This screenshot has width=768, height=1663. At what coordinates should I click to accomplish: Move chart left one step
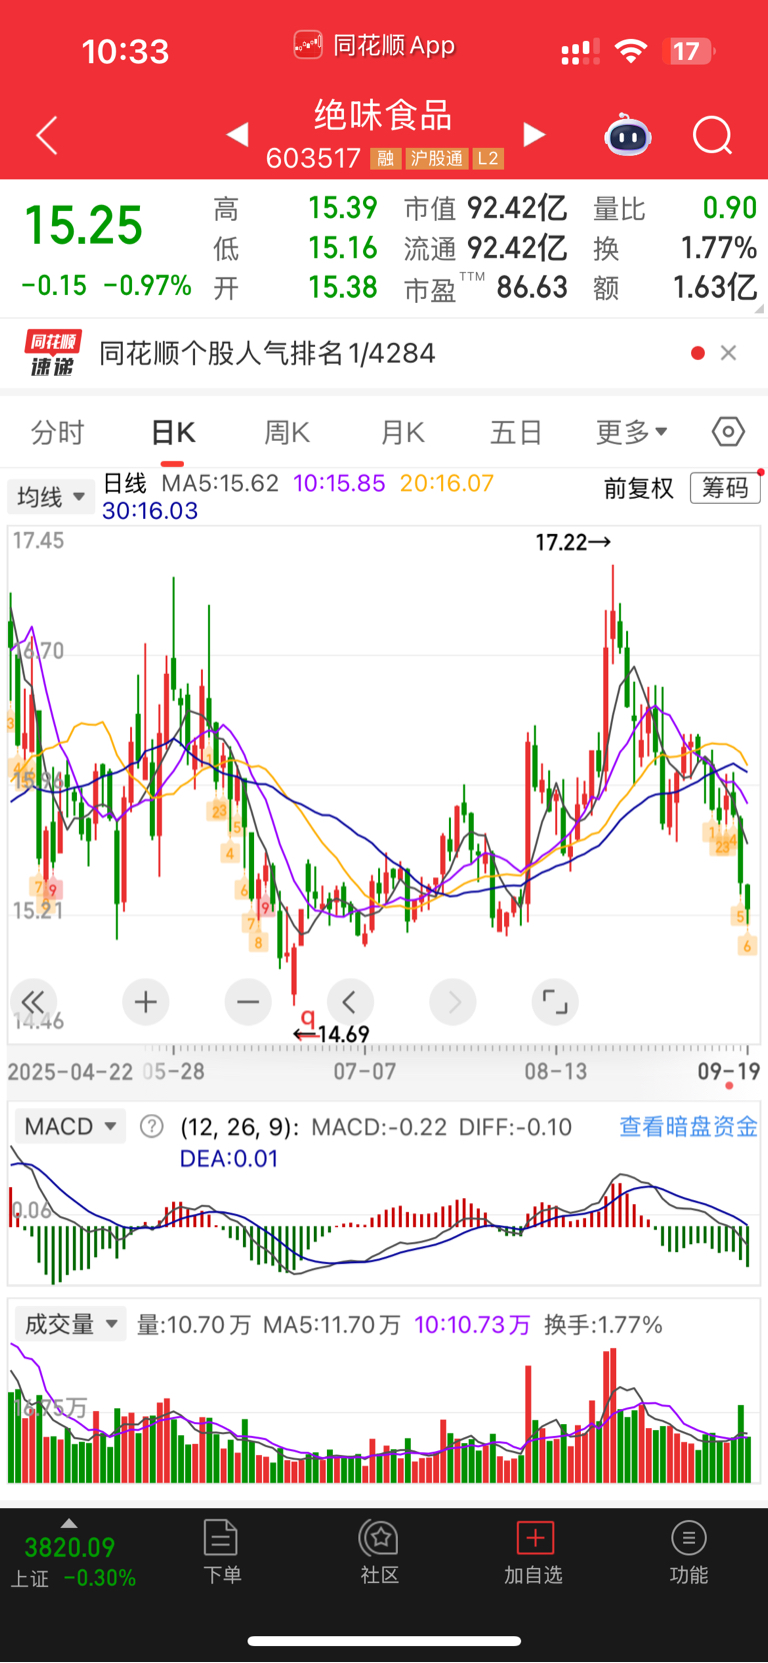pyautogui.click(x=349, y=1002)
